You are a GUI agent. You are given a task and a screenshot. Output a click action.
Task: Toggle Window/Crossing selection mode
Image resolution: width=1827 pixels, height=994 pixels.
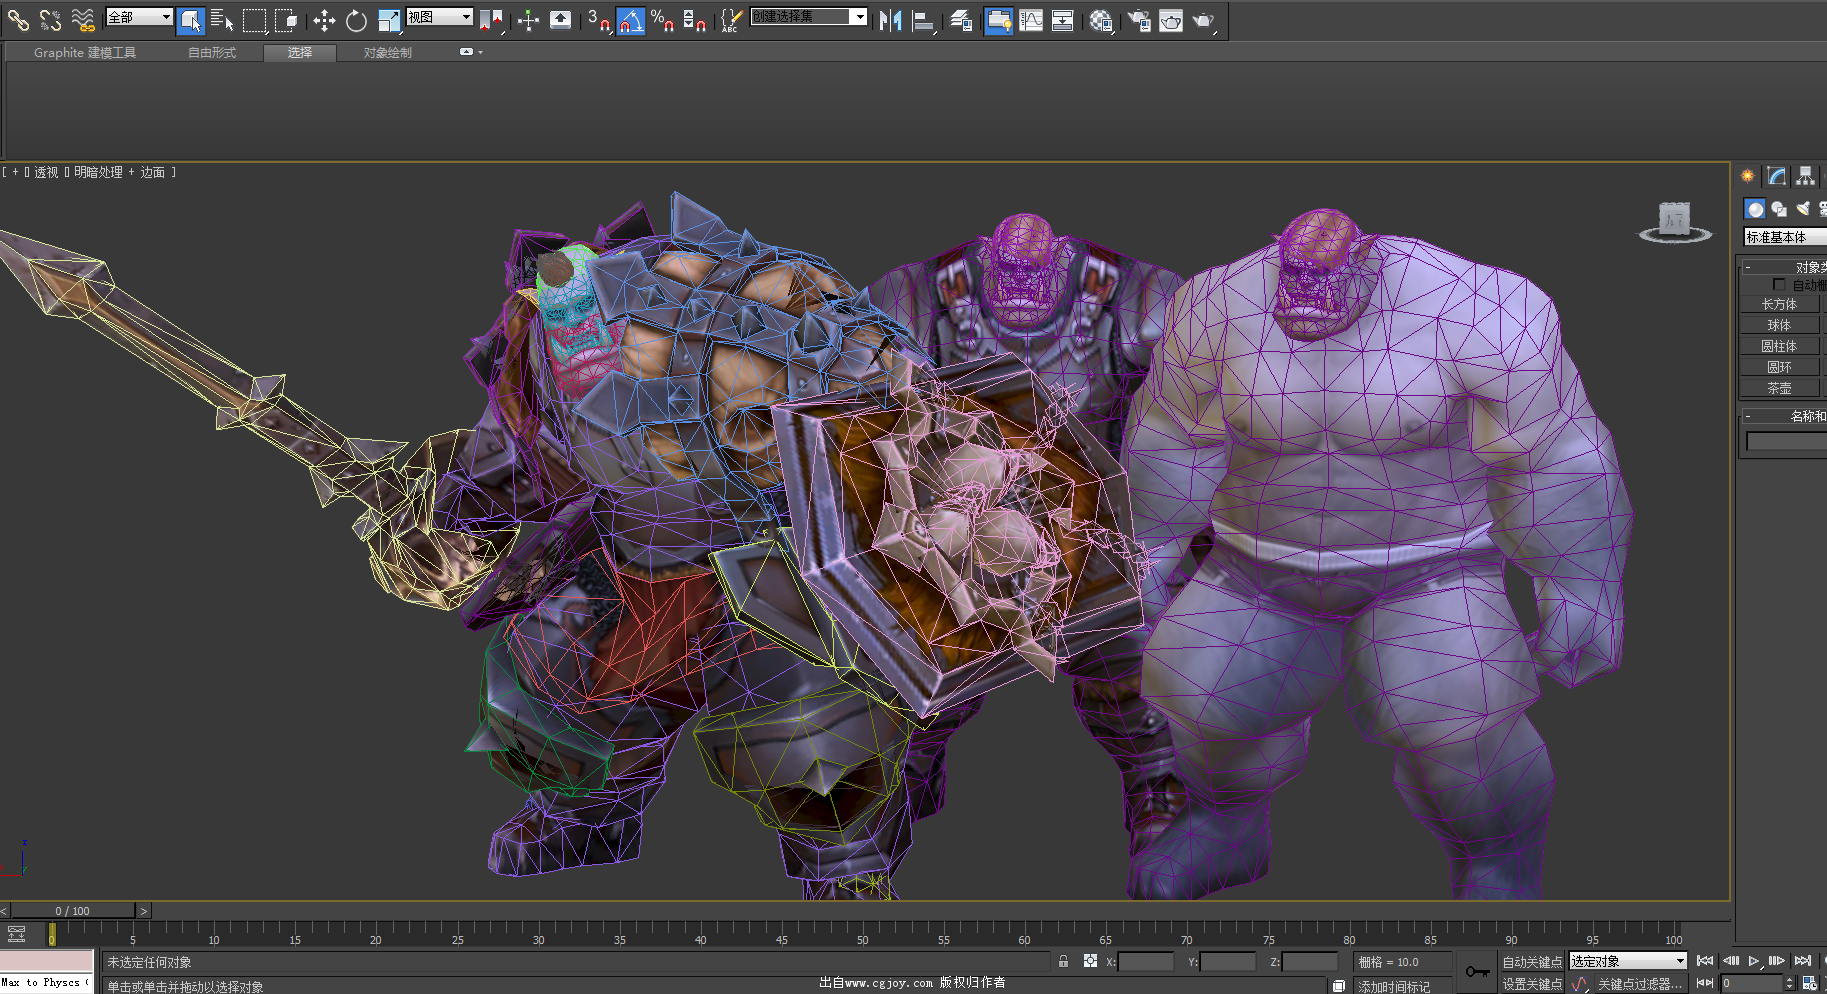pos(286,20)
